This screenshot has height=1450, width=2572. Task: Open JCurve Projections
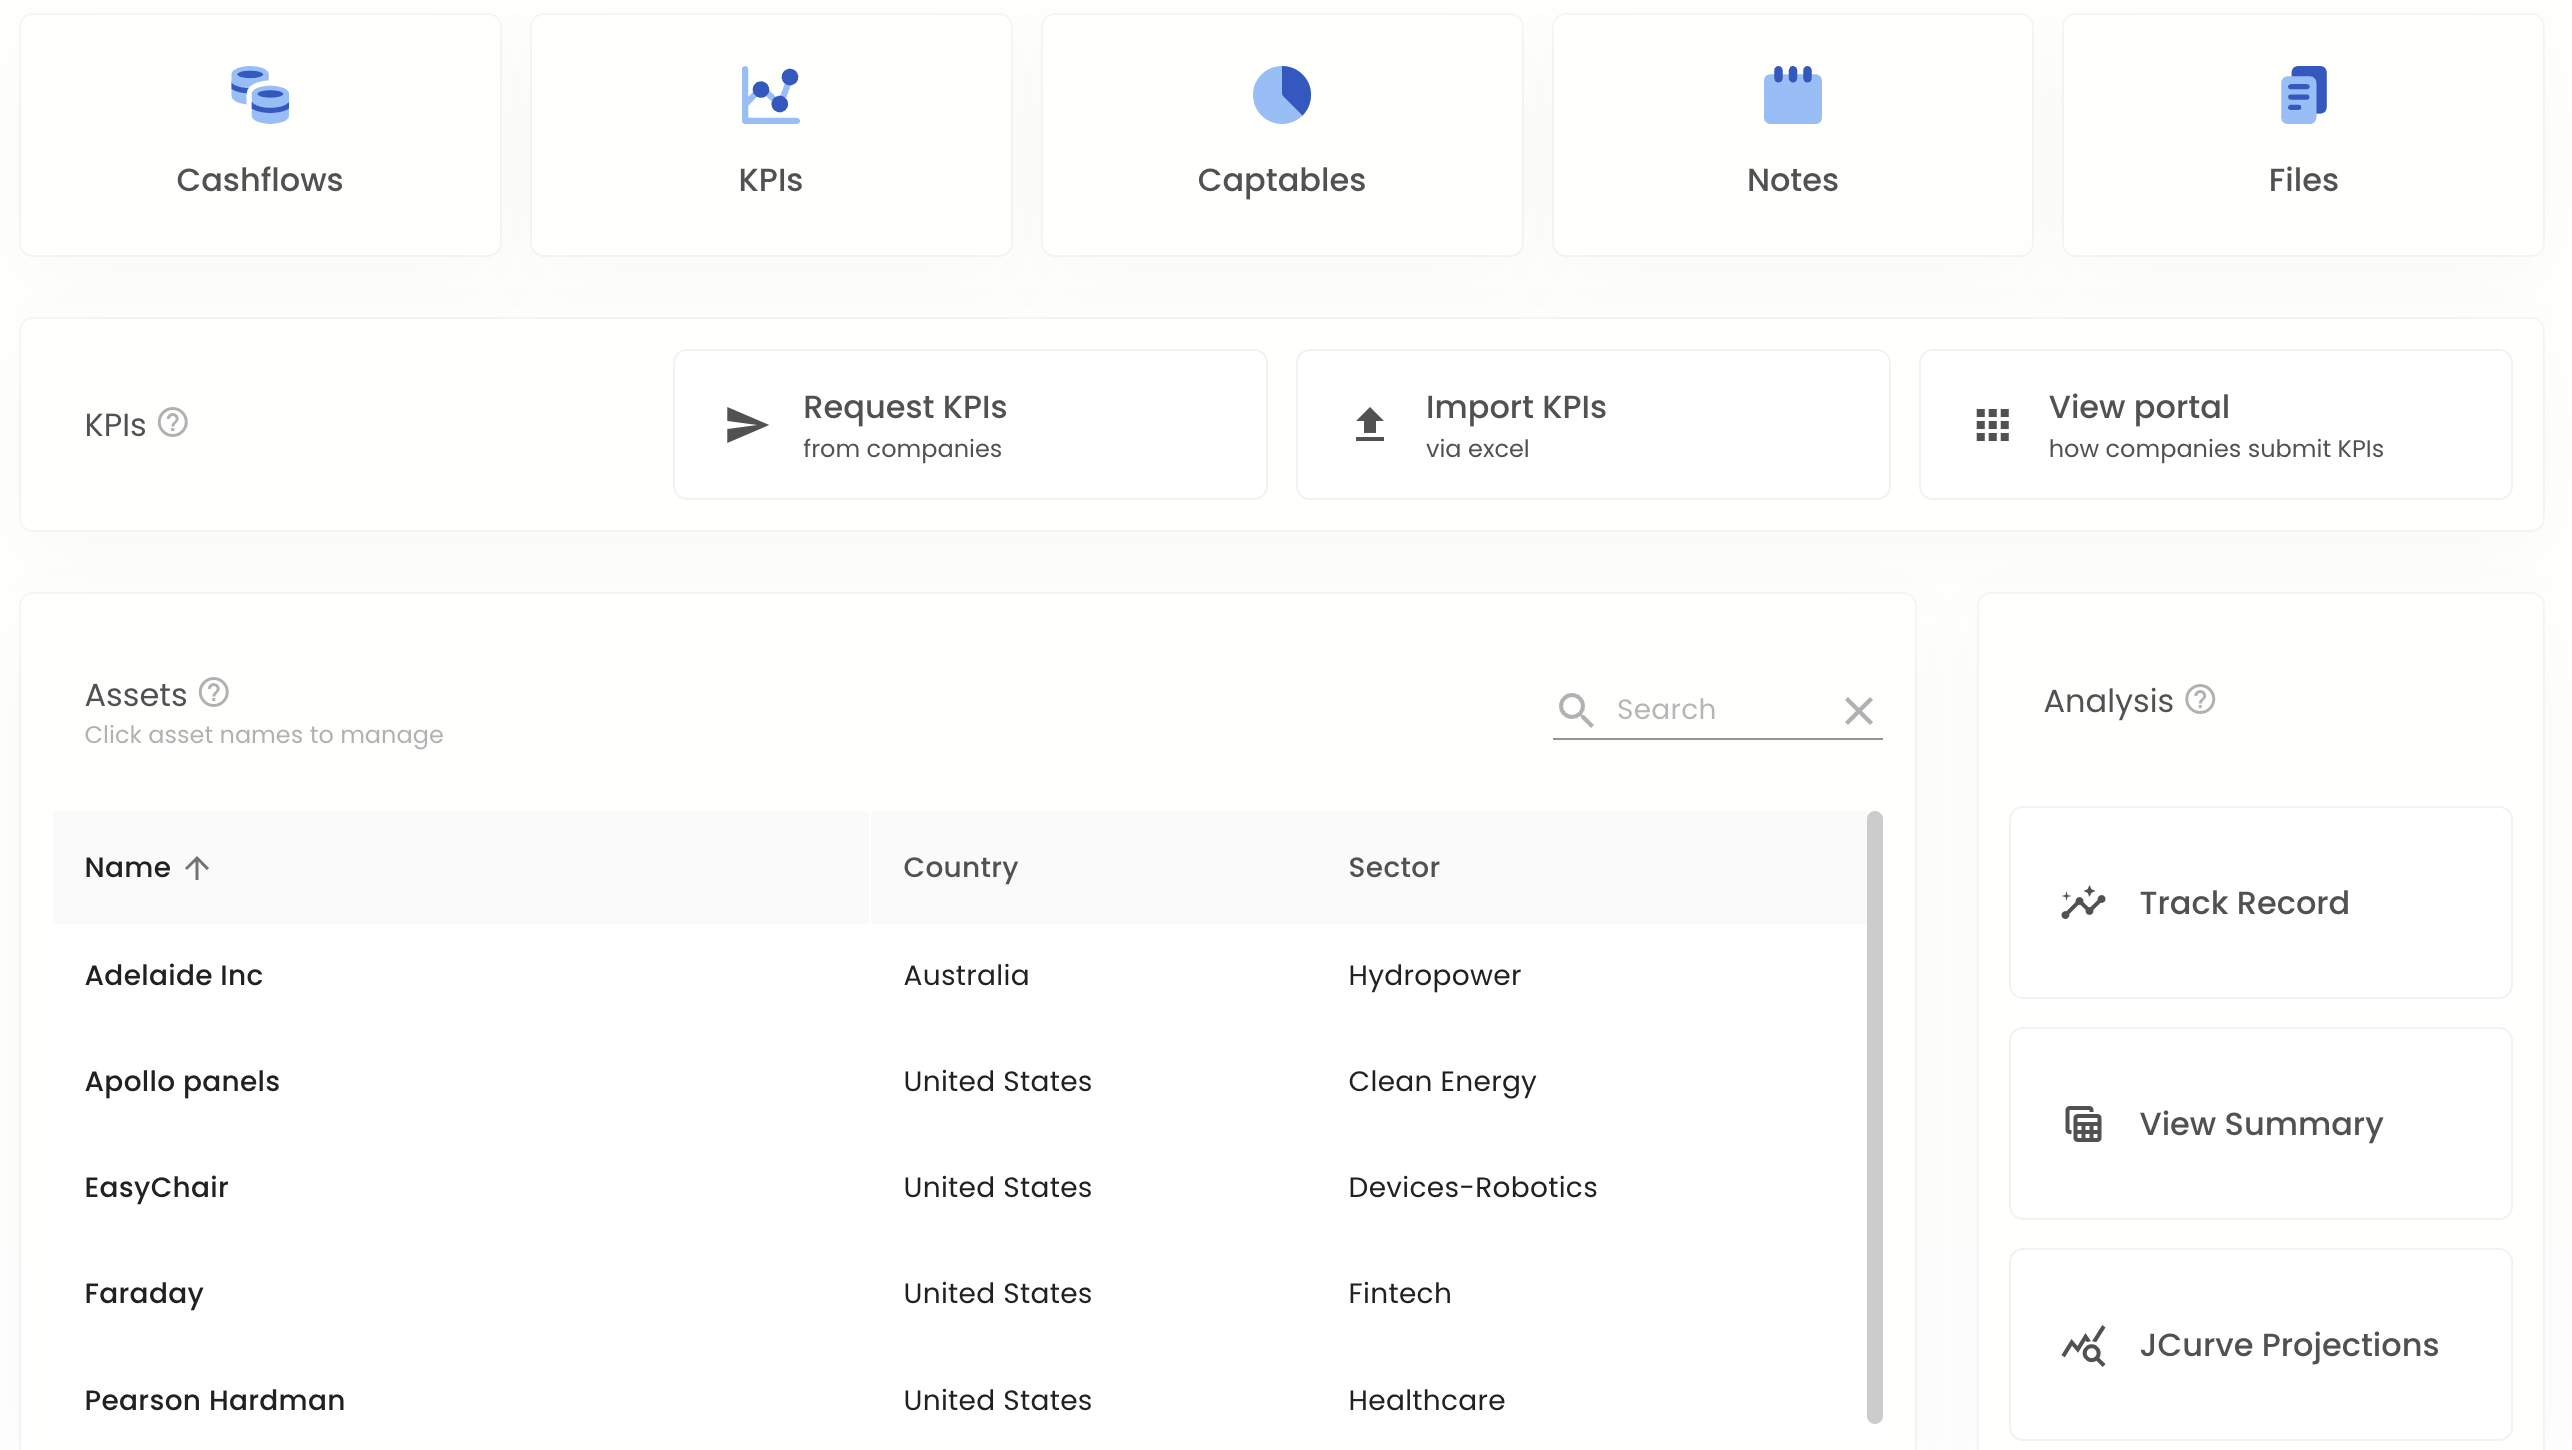tap(2260, 1344)
